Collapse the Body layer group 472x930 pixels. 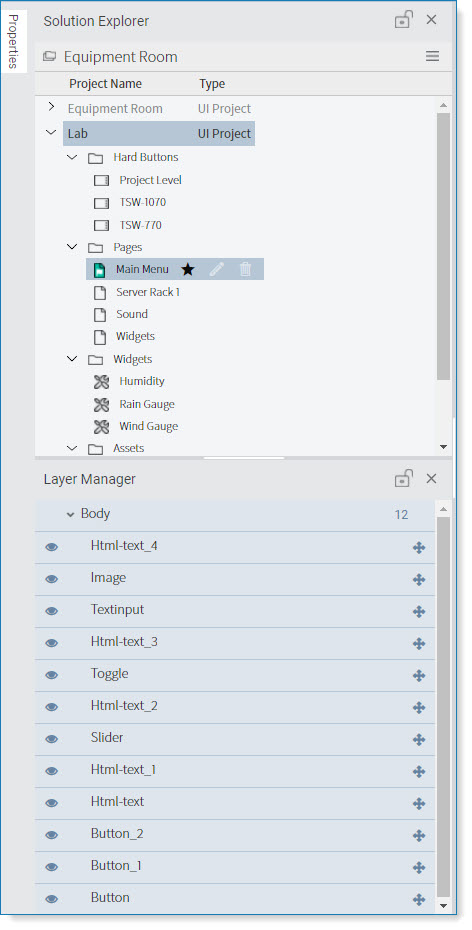71,514
